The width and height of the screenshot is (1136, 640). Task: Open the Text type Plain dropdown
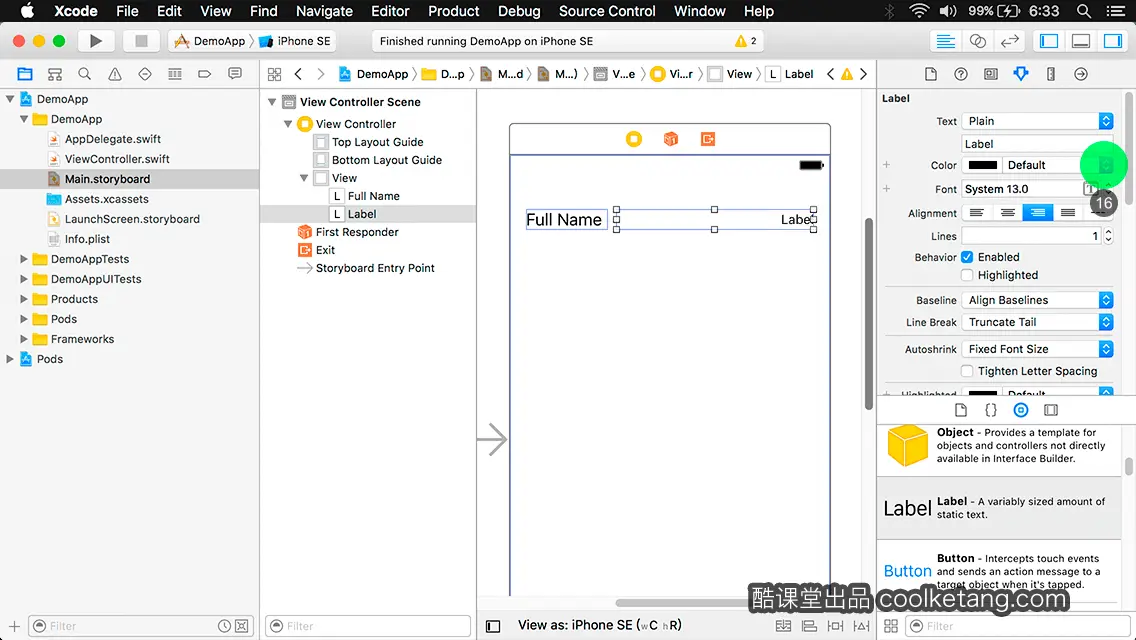click(1037, 121)
